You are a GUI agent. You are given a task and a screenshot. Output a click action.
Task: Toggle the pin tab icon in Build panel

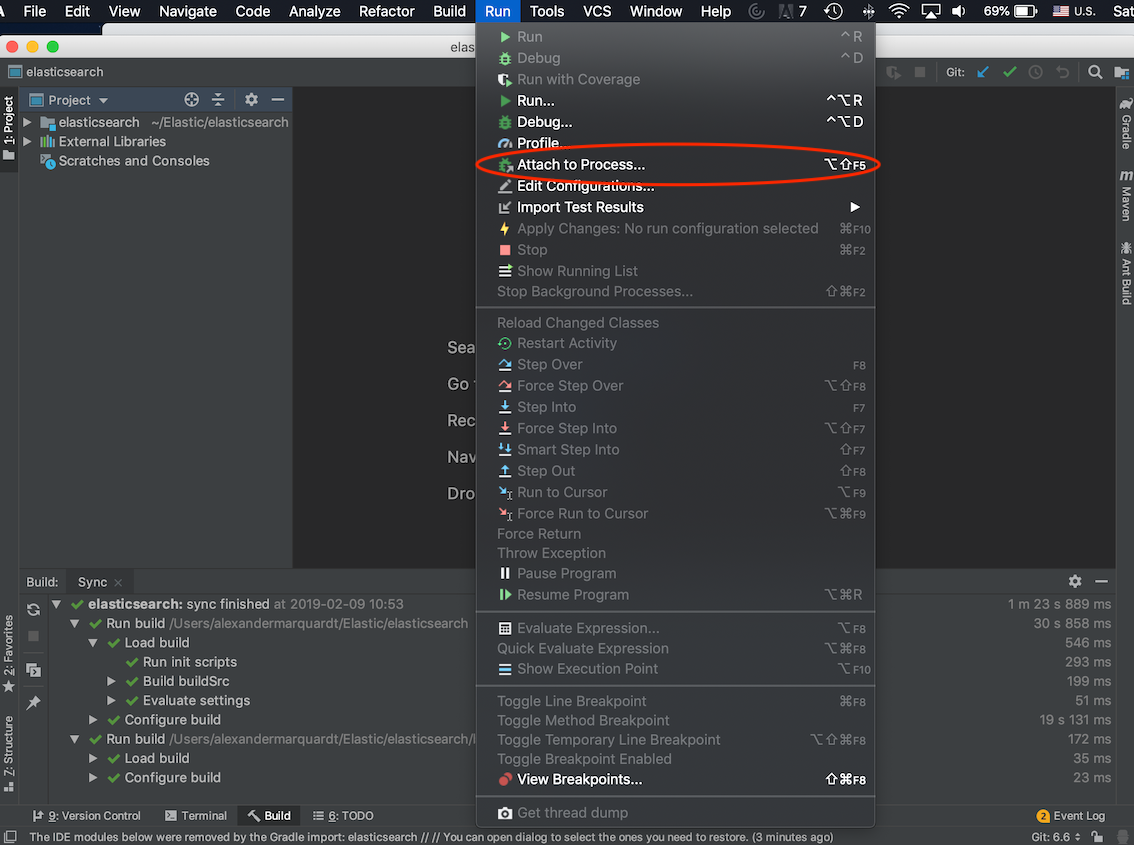(33, 702)
